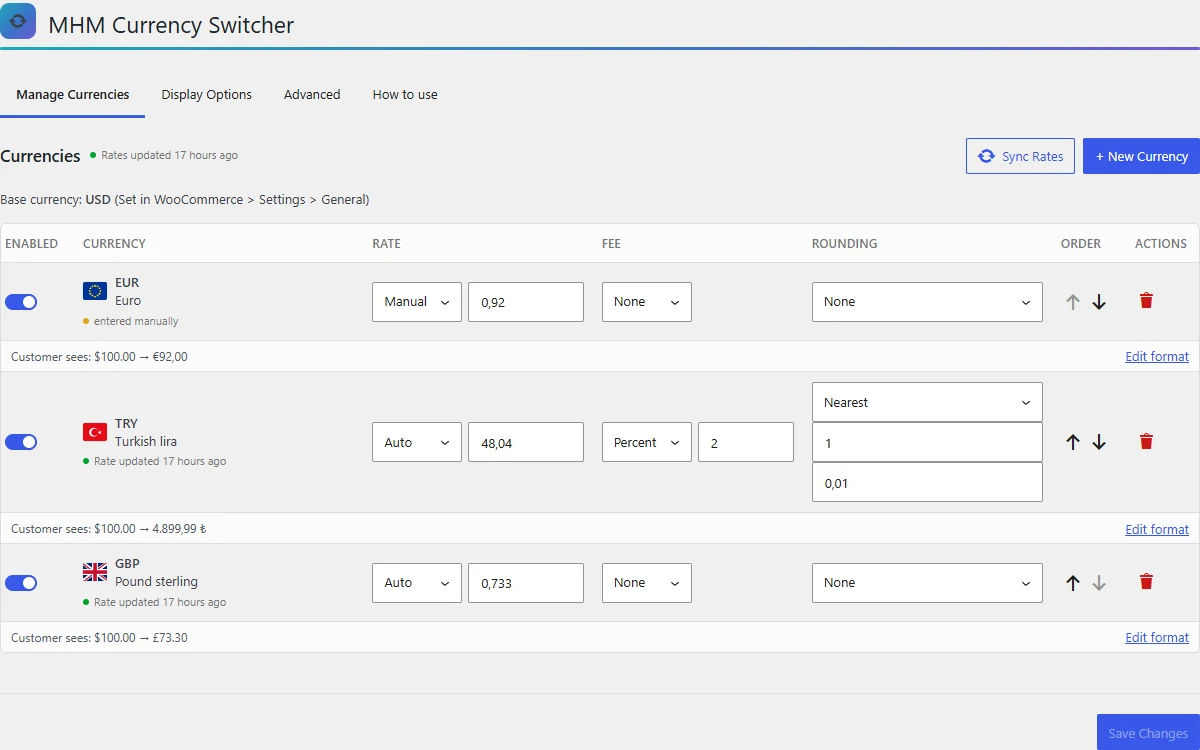This screenshot has height=750, width=1200.
Task: Move TRY up in the order
Action: pyautogui.click(x=1073, y=442)
